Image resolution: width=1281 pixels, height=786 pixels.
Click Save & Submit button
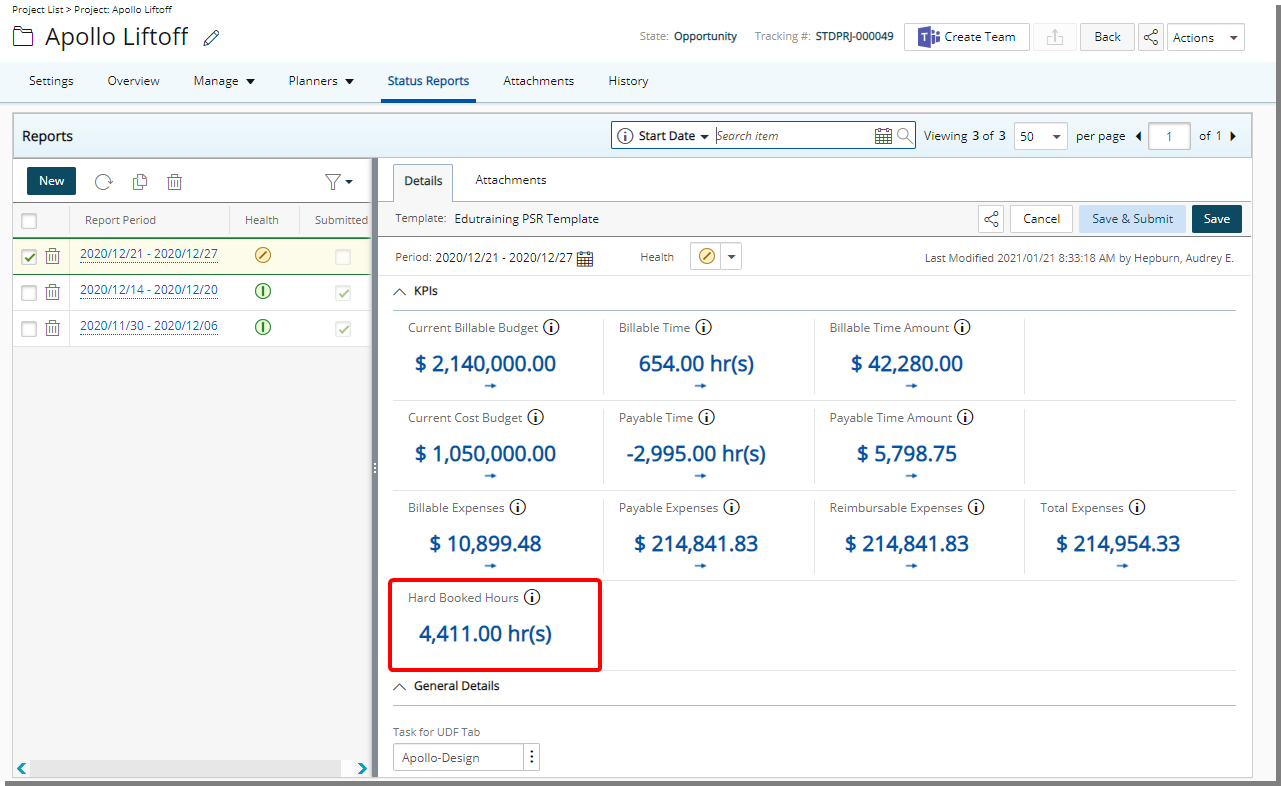(1132, 219)
